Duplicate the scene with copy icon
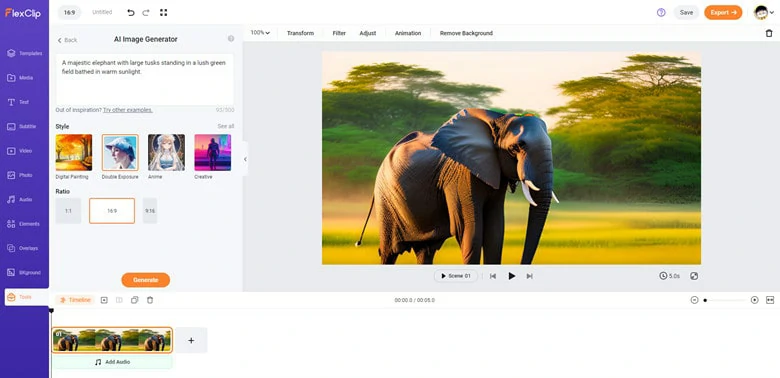780x378 pixels. (x=134, y=300)
